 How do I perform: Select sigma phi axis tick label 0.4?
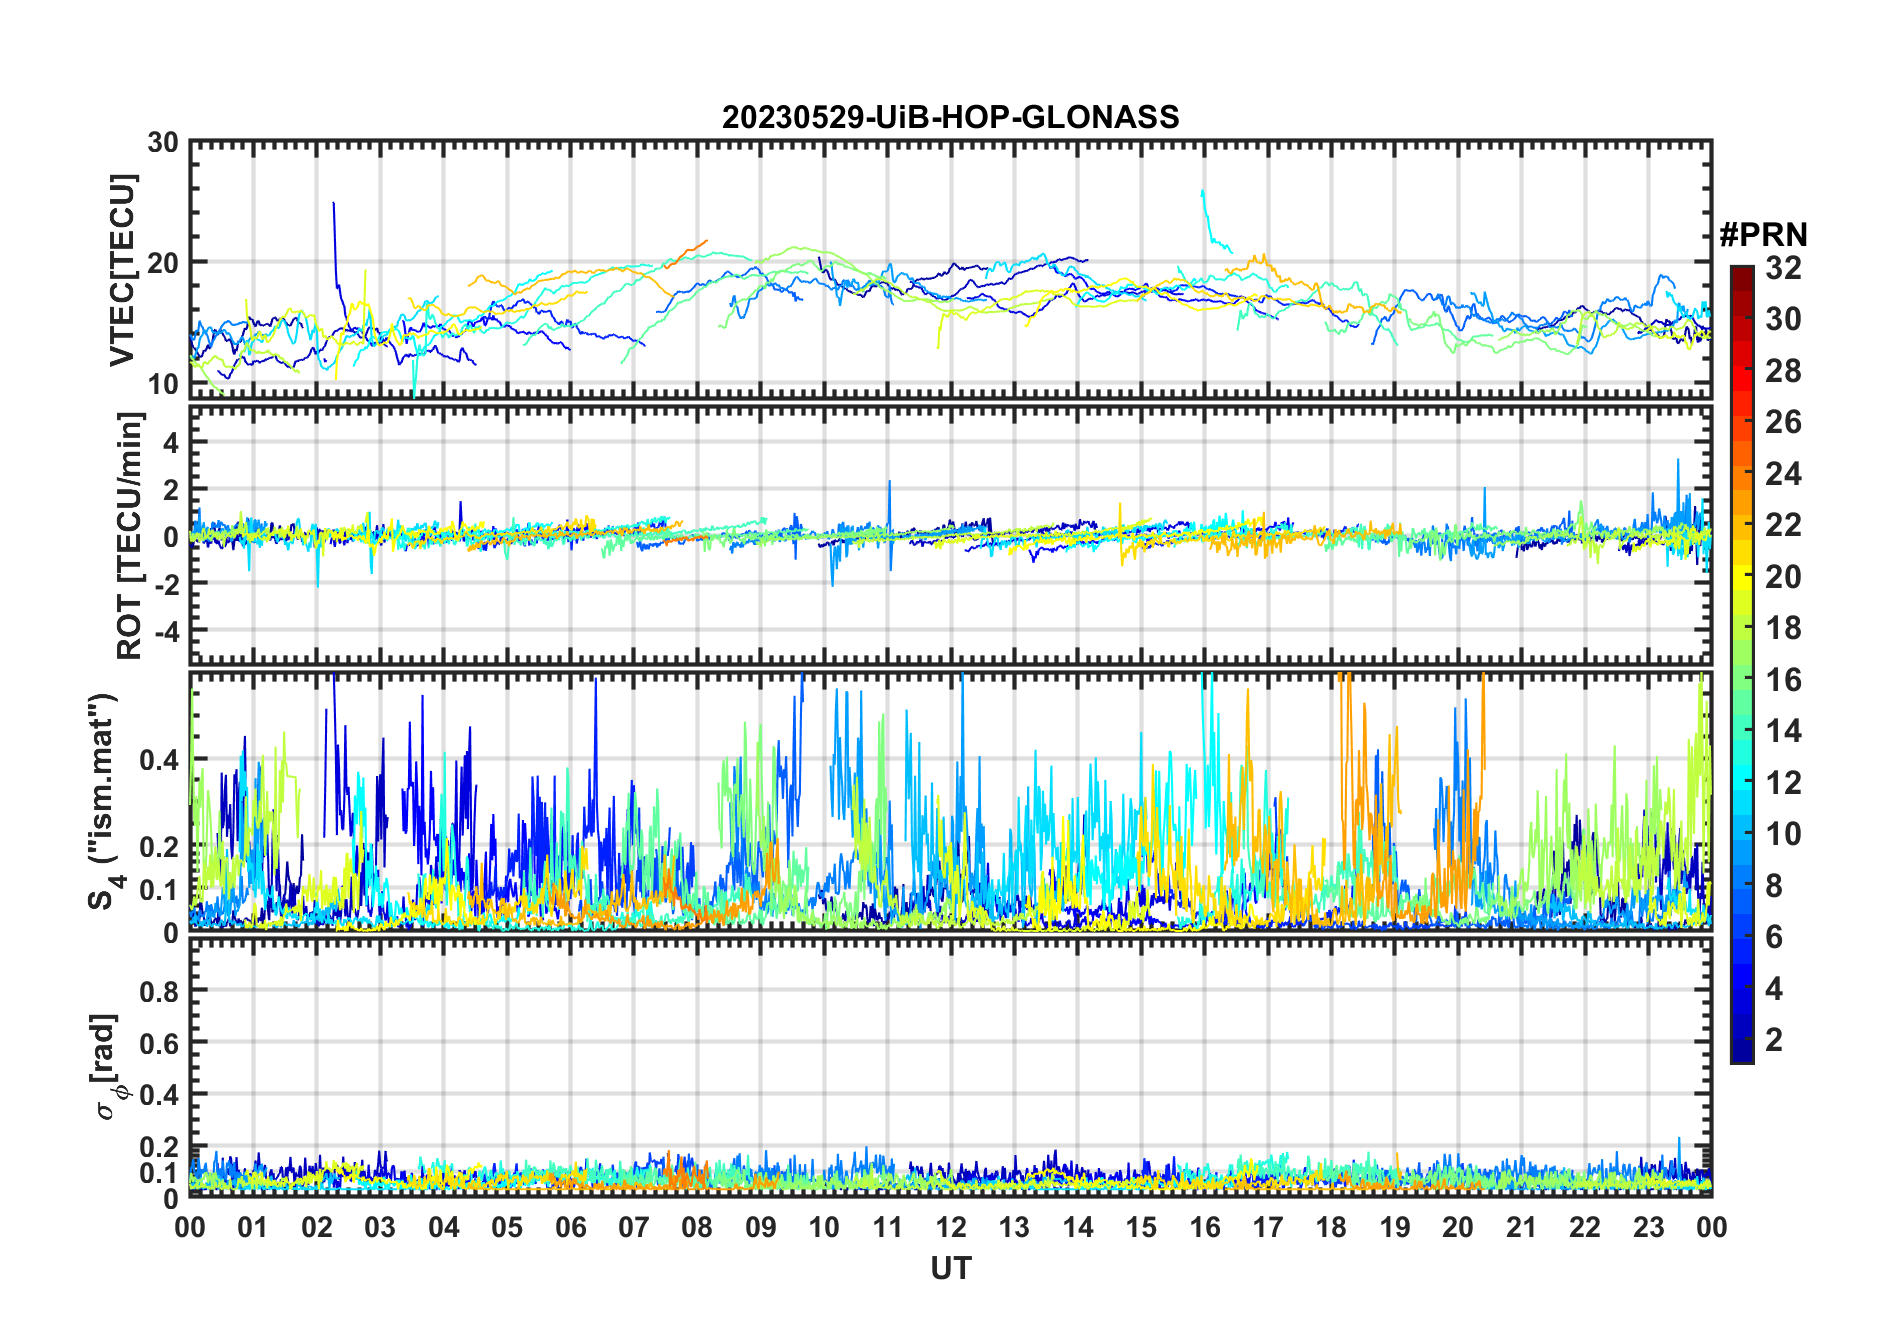[159, 1095]
